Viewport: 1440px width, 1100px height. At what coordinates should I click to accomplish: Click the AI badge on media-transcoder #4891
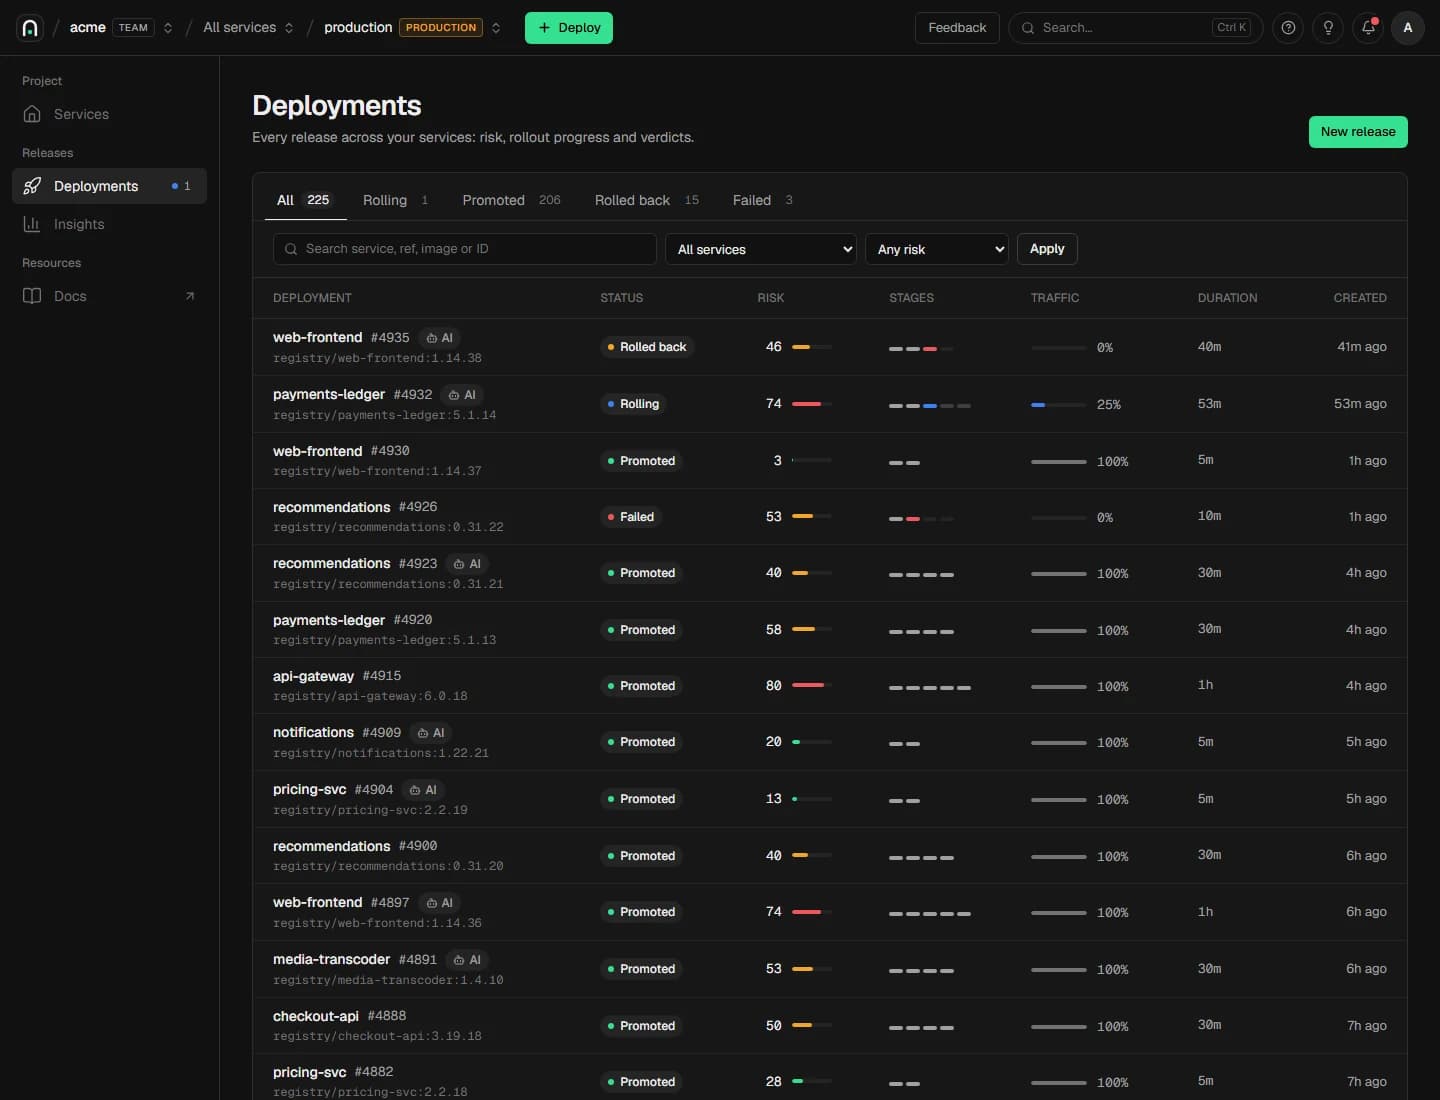[x=467, y=960]
